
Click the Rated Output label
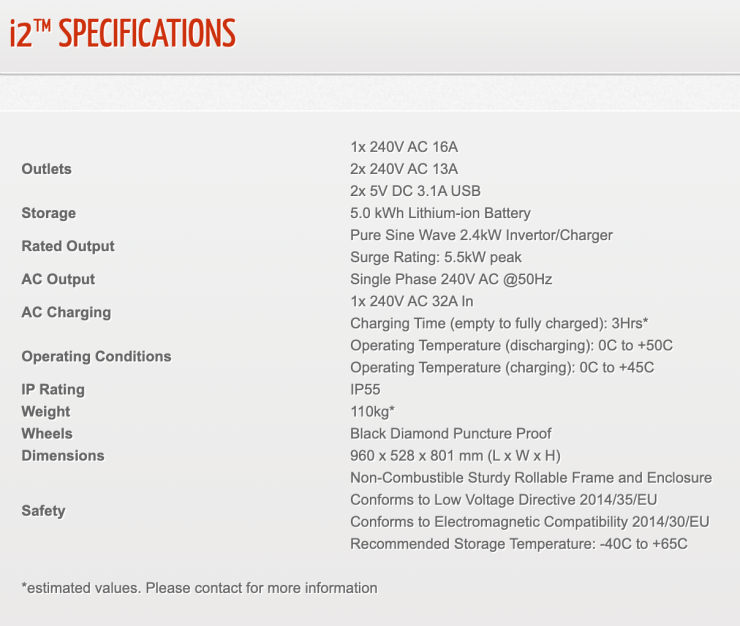pyautogui.click(x=68, y=246)
